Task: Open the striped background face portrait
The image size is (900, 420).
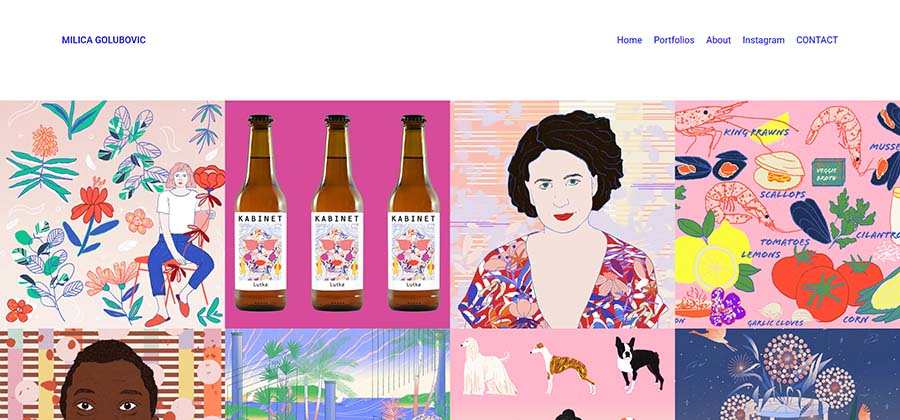Action: (x=112, y=374)
